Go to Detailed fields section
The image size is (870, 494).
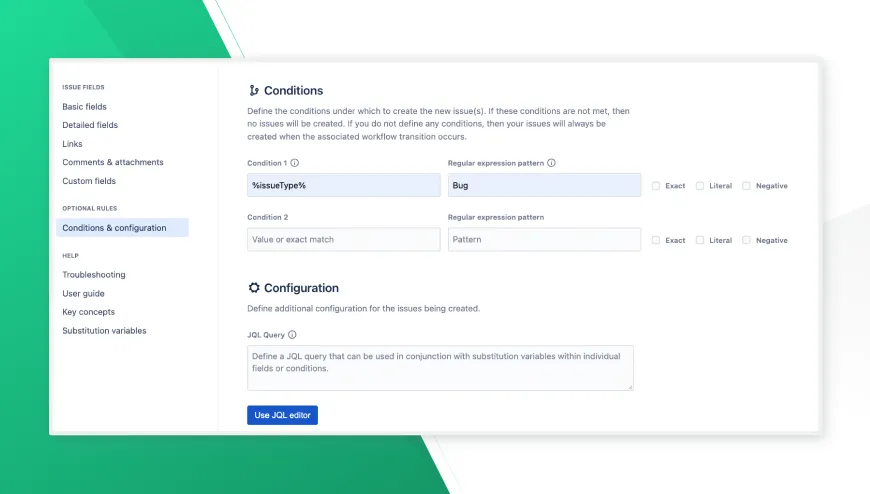(x=90, y=125)
